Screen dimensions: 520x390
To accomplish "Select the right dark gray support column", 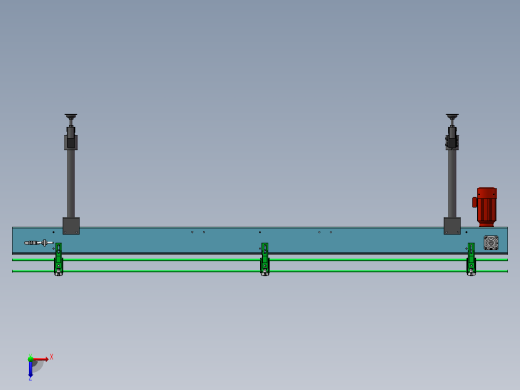I will pyautogui.click(x=452, y=183).
